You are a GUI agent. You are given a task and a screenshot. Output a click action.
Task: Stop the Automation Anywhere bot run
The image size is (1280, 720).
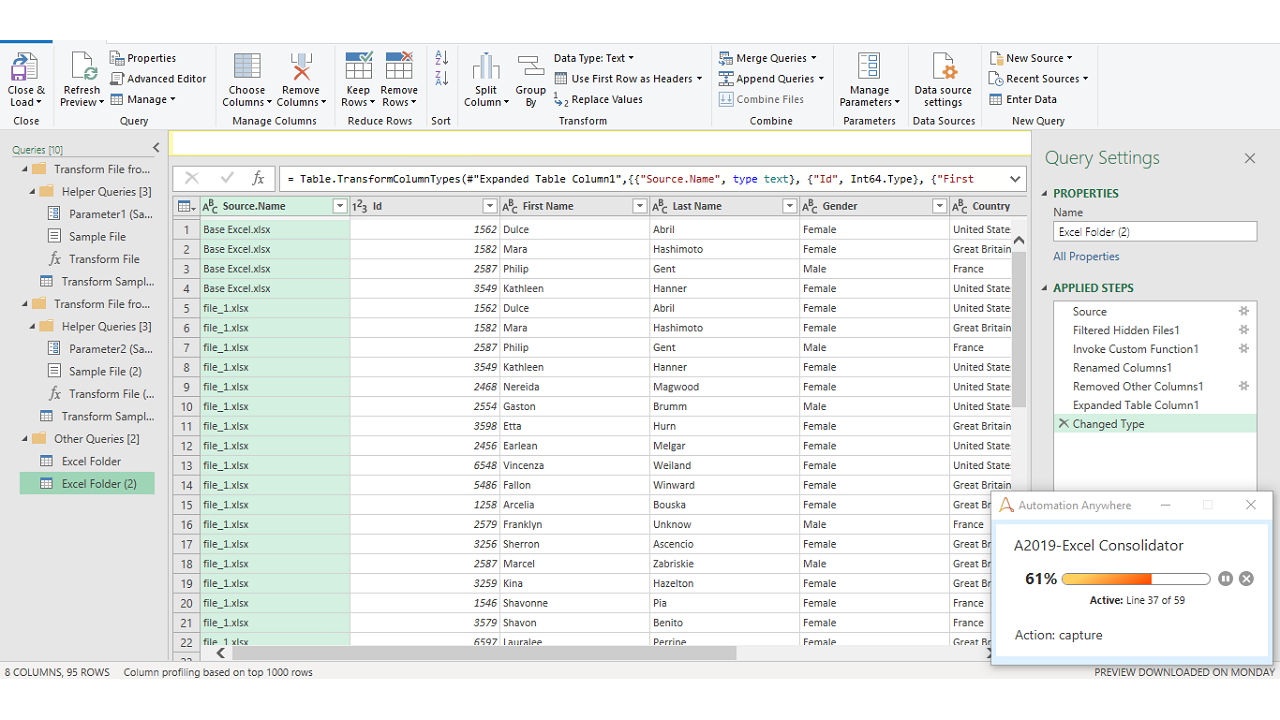1246,579
